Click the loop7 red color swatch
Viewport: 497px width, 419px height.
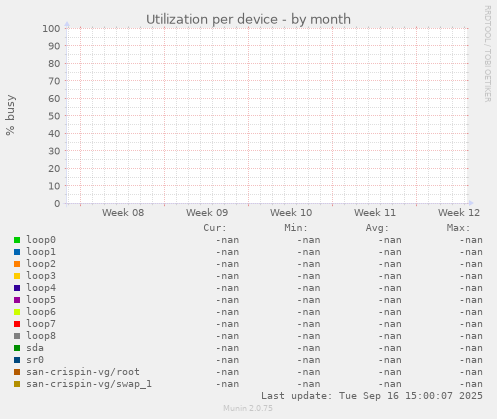point(17,324)
